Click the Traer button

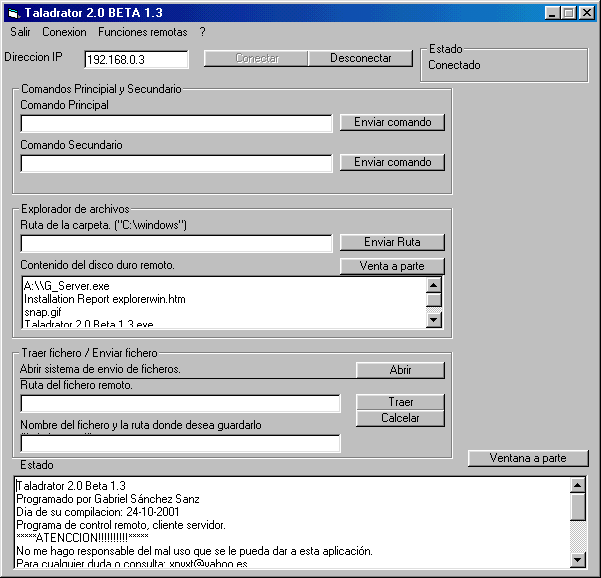[400, 402]
